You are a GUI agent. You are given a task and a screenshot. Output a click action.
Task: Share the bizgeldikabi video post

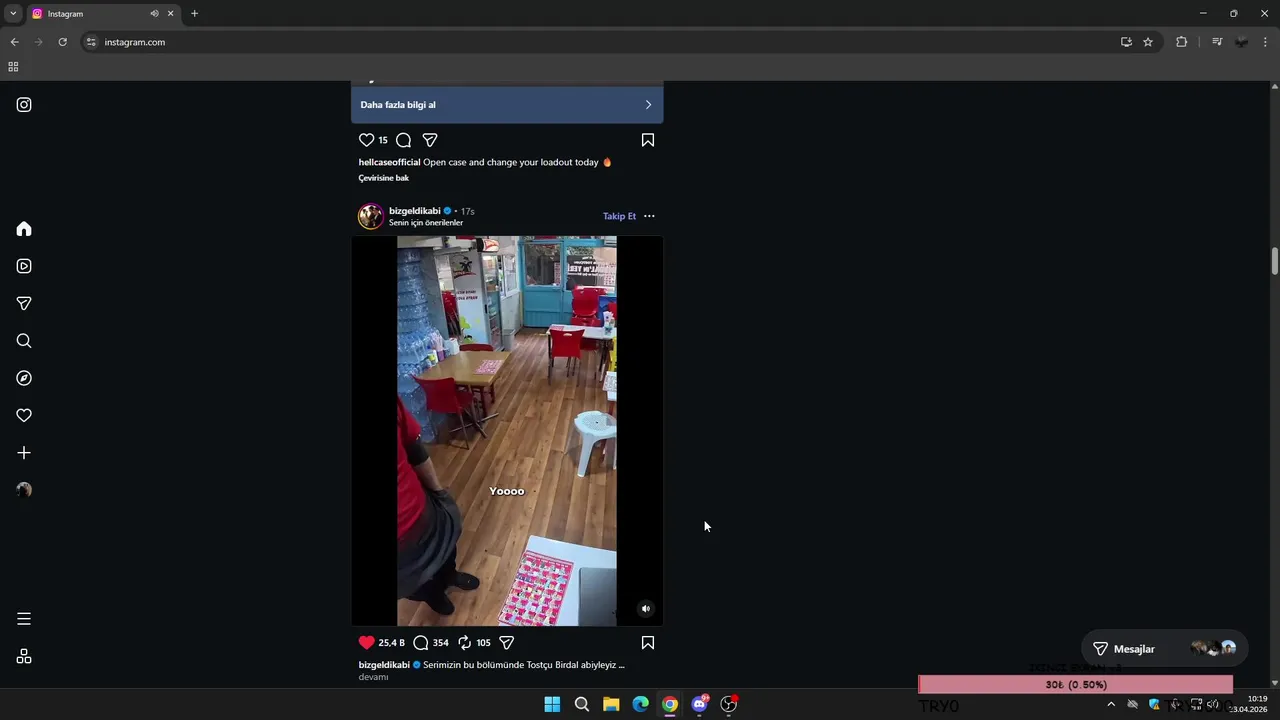[x=506, y=643]
